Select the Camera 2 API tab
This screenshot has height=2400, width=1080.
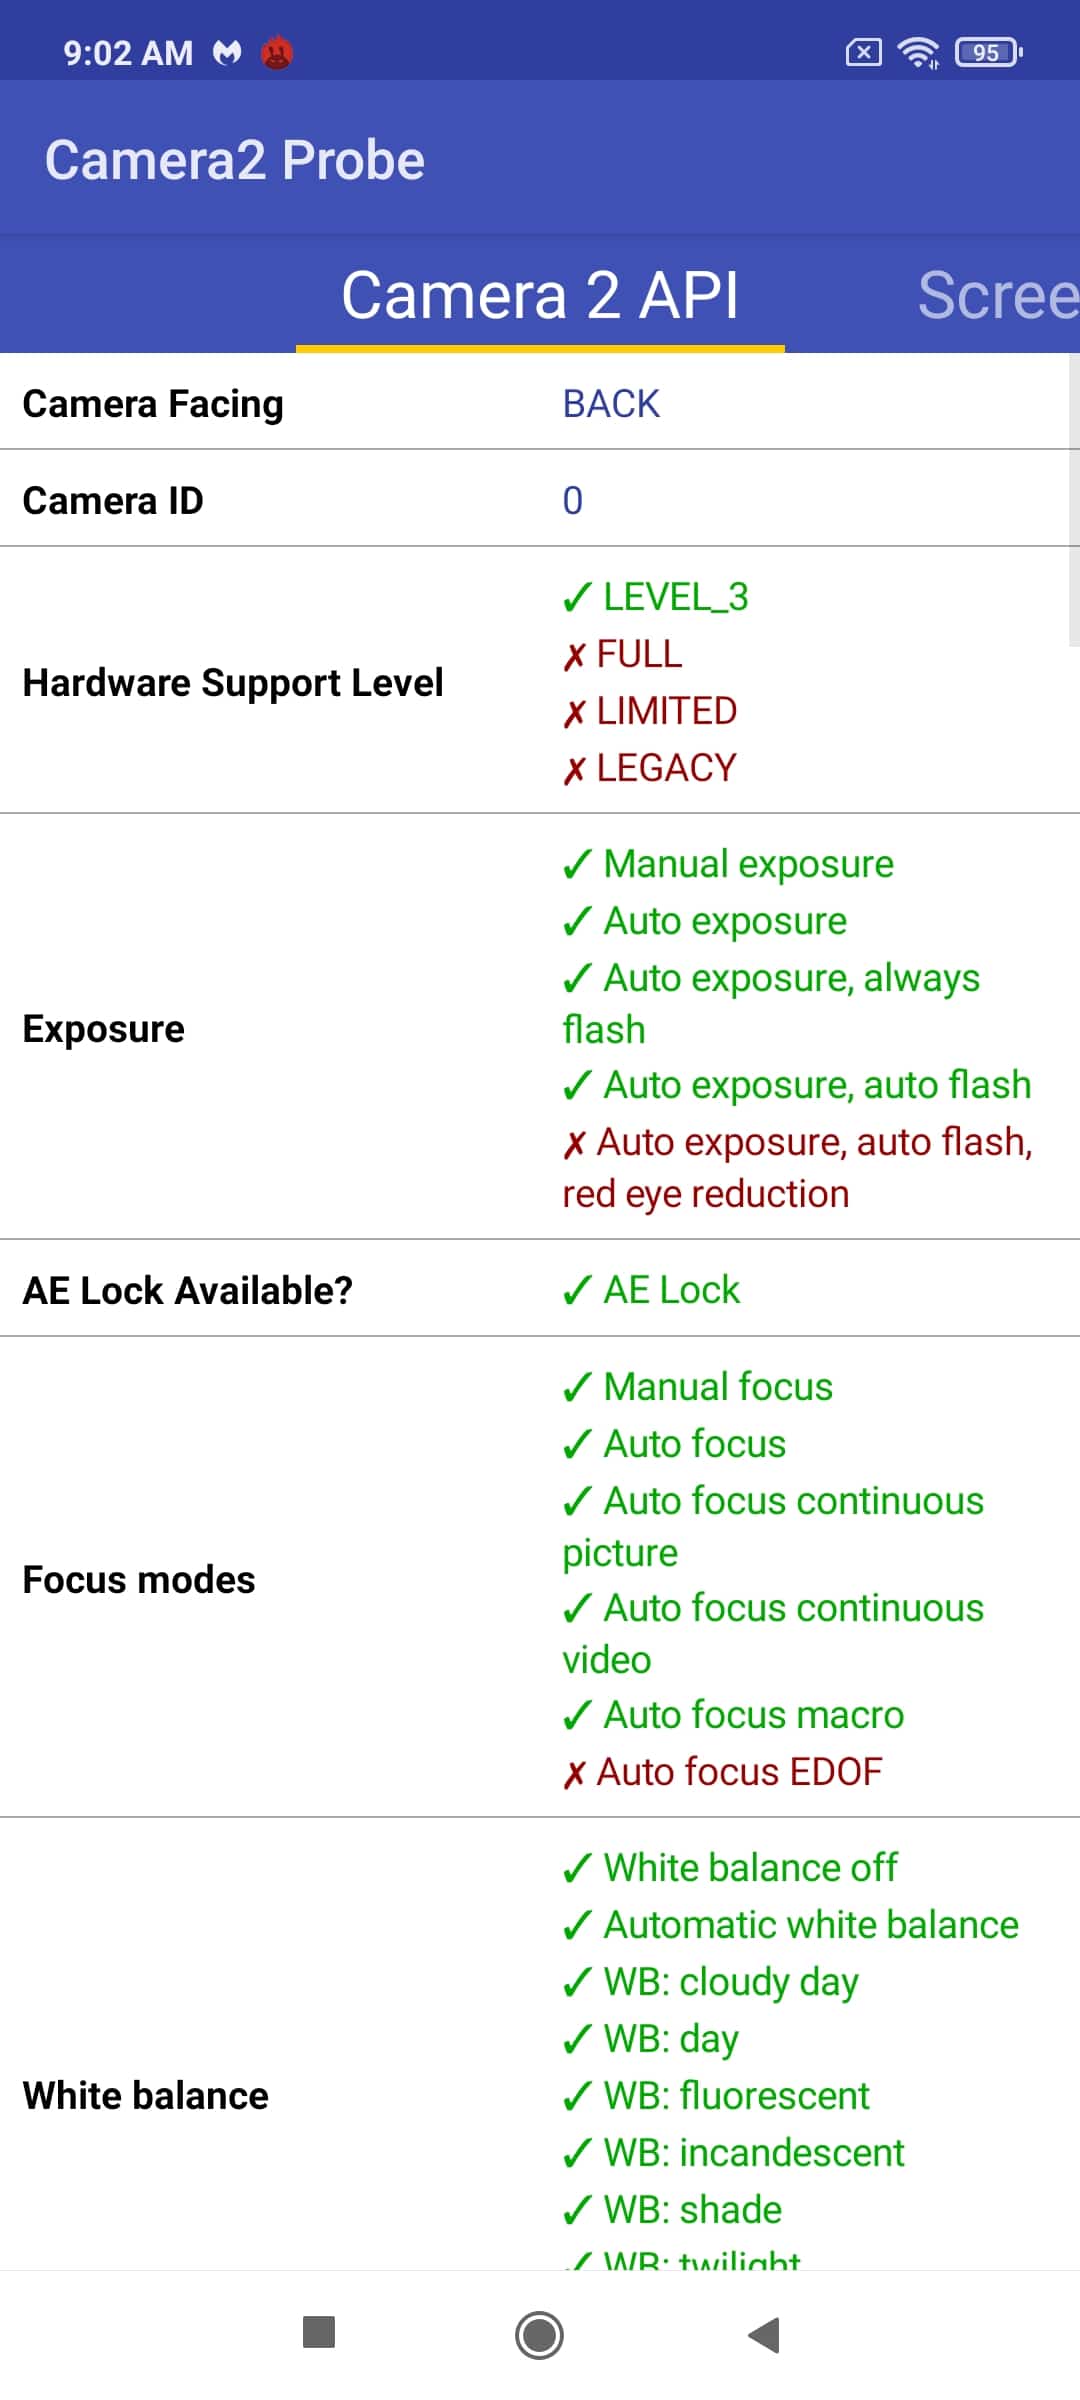540,295
